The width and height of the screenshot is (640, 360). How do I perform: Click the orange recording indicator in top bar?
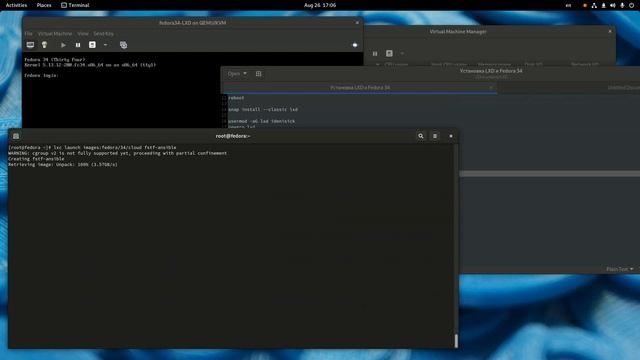[584, 5]
